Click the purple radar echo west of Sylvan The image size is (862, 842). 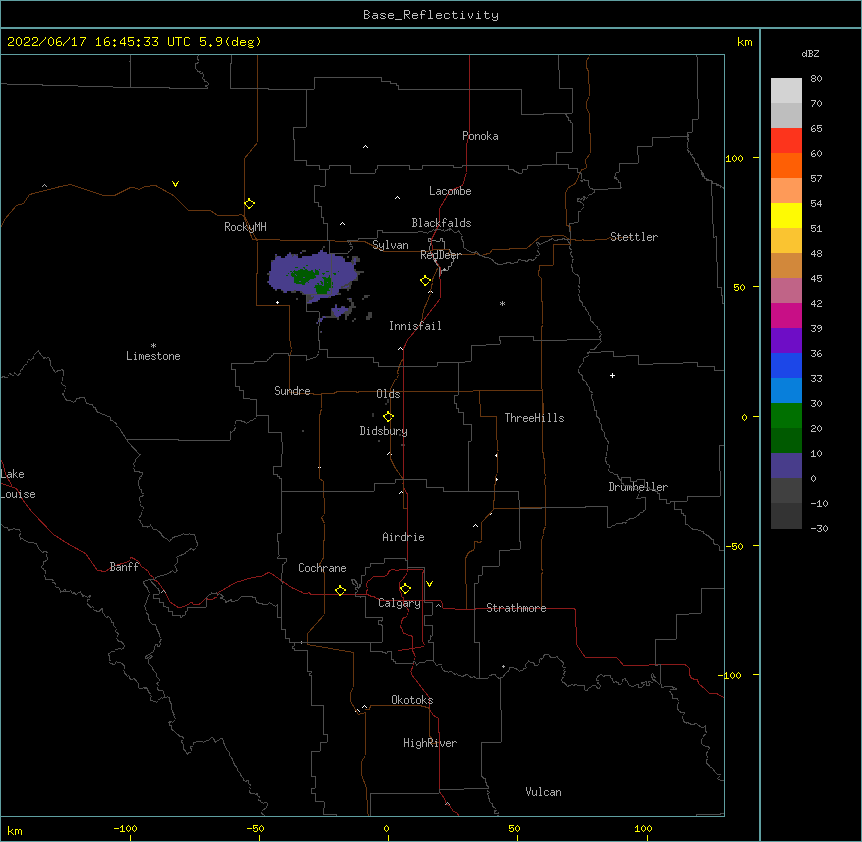313,275
